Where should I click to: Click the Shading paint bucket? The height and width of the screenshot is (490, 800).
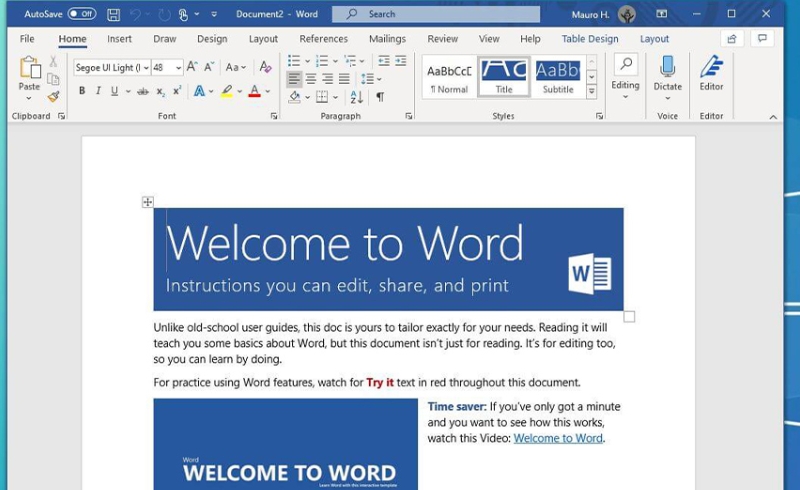coord(294,96)
